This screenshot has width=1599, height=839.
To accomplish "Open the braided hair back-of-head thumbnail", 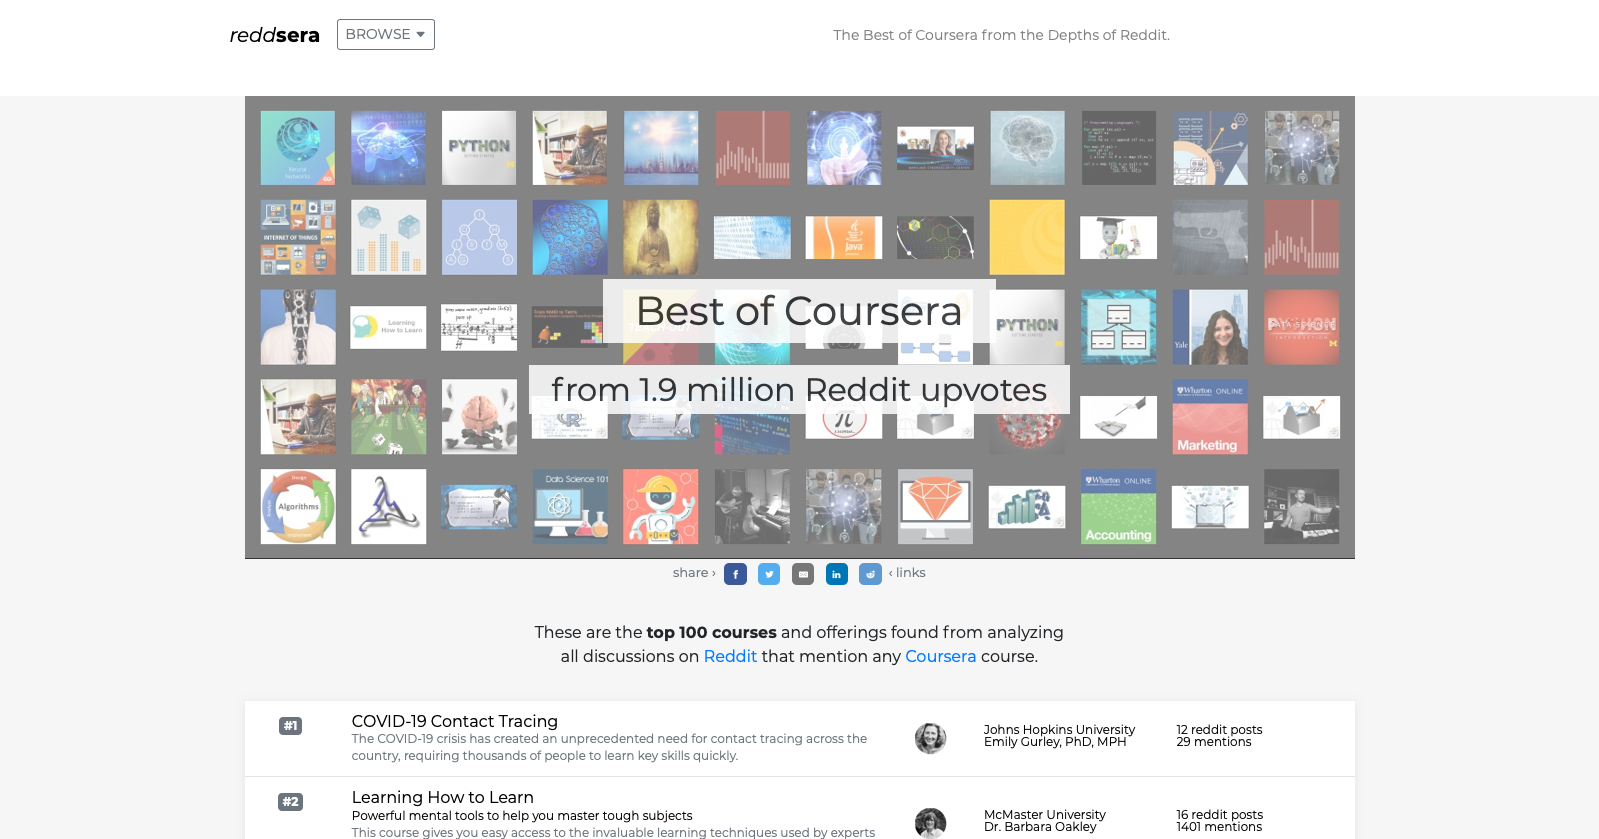I will 298,327.
